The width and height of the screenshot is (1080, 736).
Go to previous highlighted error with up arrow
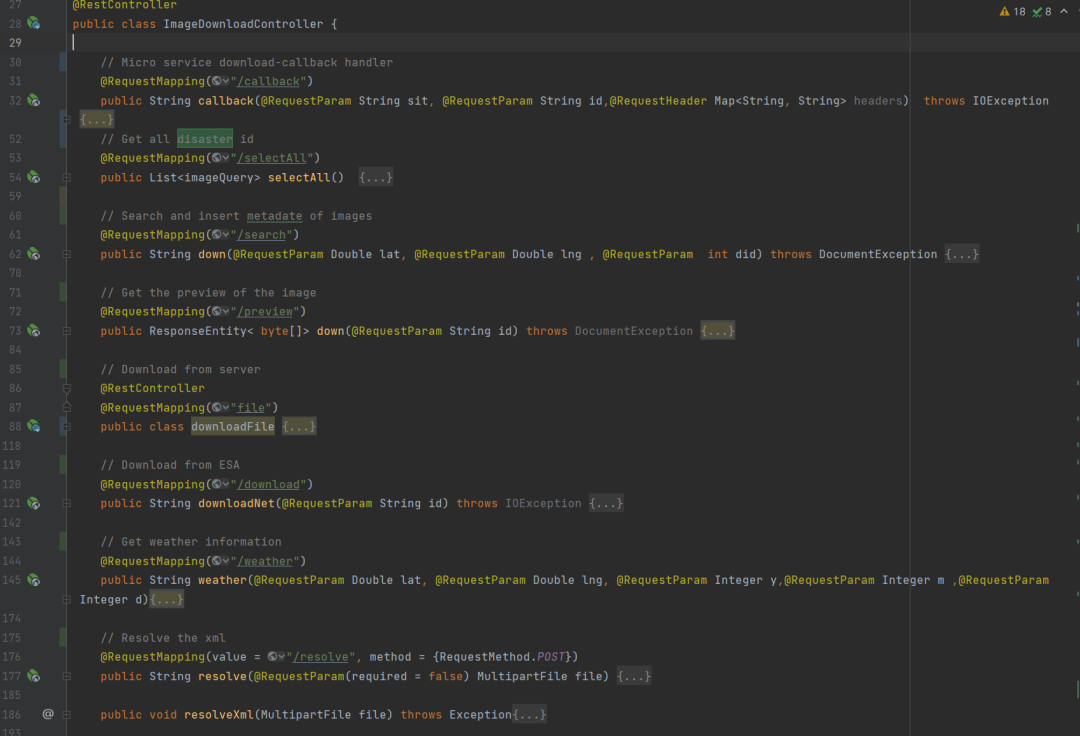point(1064,12)
